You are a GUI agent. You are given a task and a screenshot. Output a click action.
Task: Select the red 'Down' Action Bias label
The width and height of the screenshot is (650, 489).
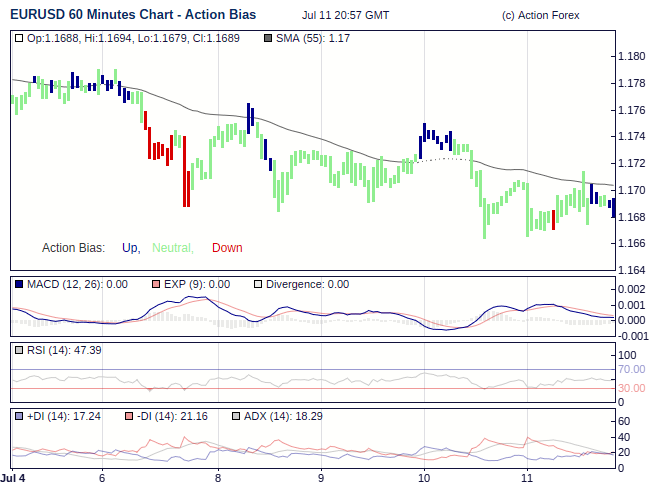point(227,248)
